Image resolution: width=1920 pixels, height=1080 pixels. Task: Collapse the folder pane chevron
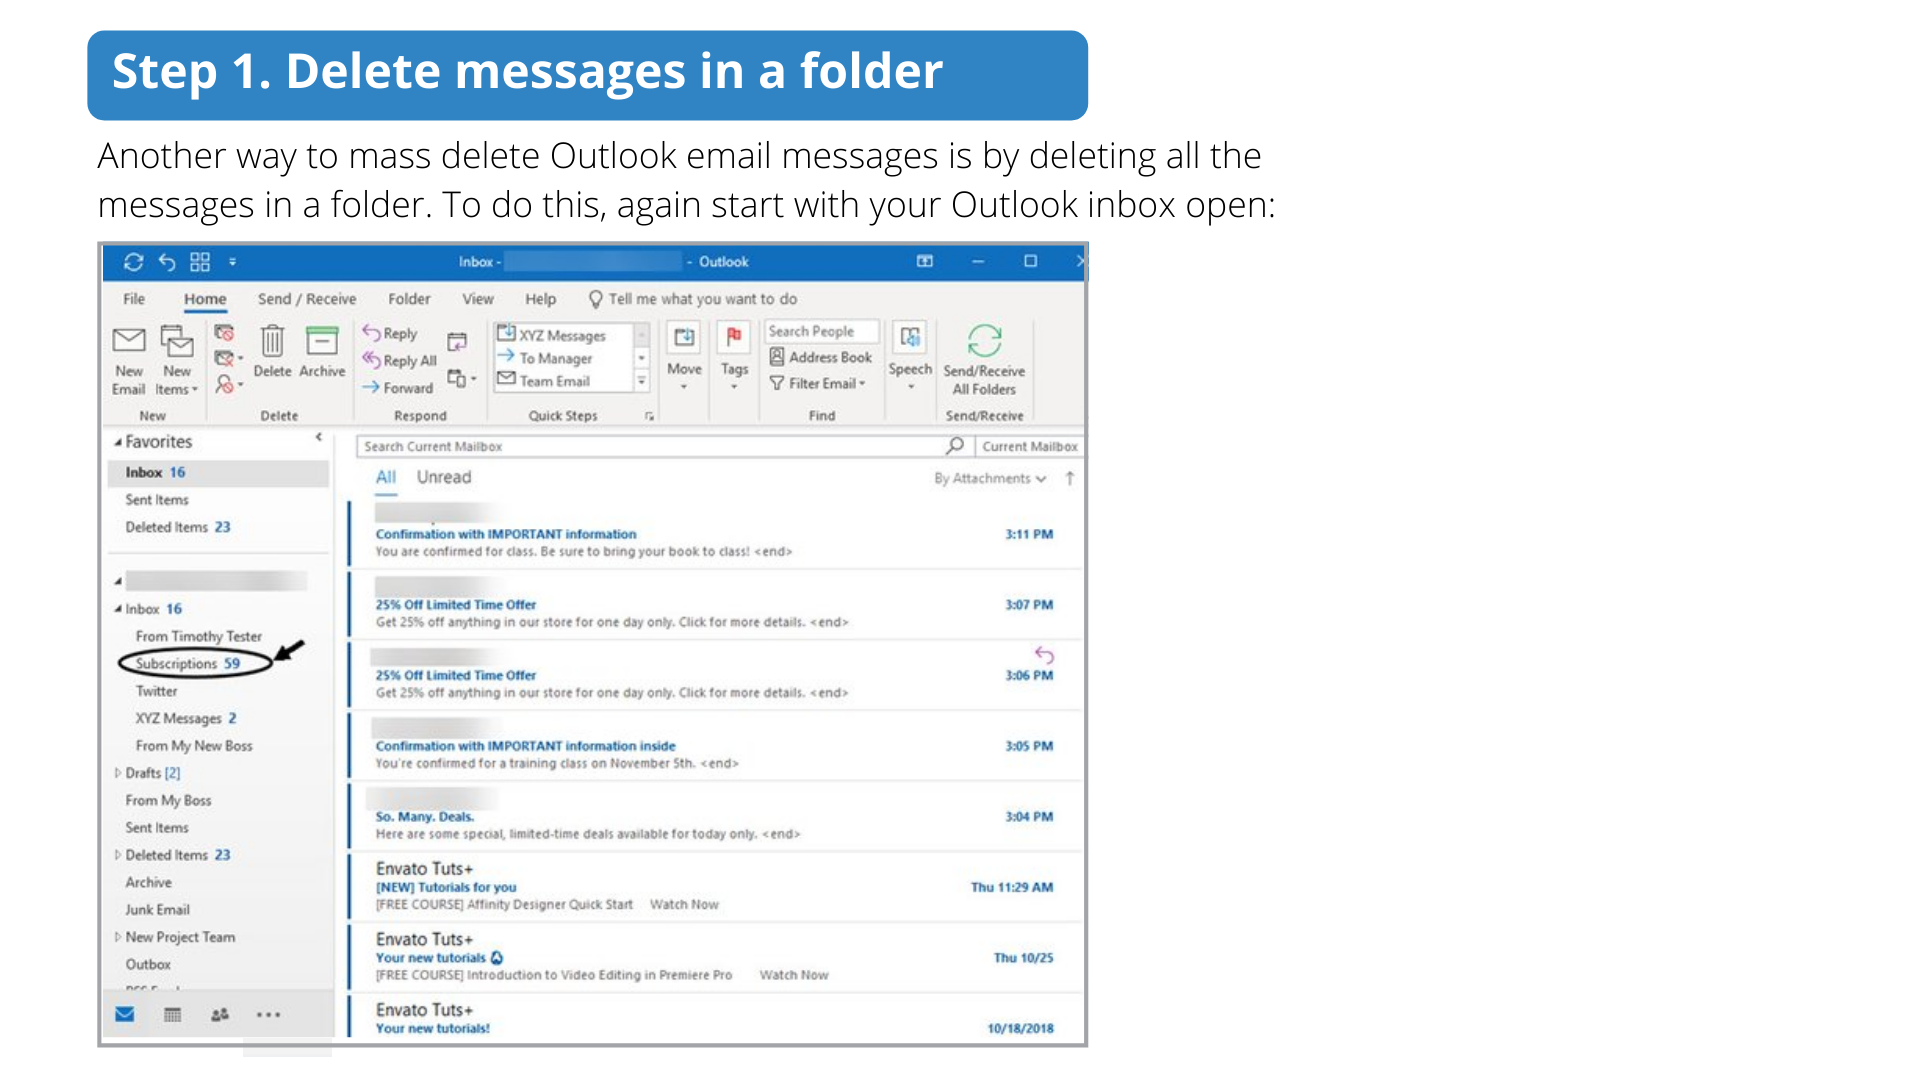click(x=319, y=438)
